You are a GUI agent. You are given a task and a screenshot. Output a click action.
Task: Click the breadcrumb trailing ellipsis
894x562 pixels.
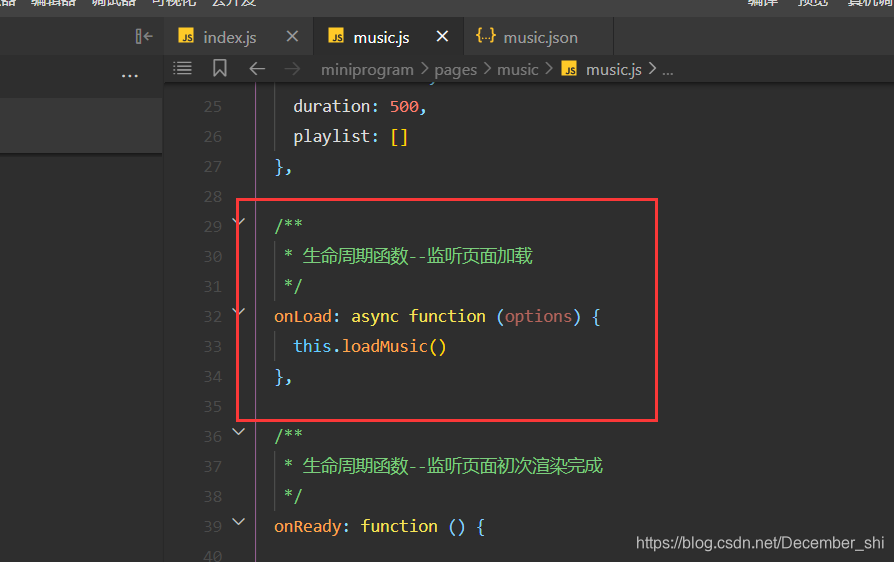click(668, 71)
